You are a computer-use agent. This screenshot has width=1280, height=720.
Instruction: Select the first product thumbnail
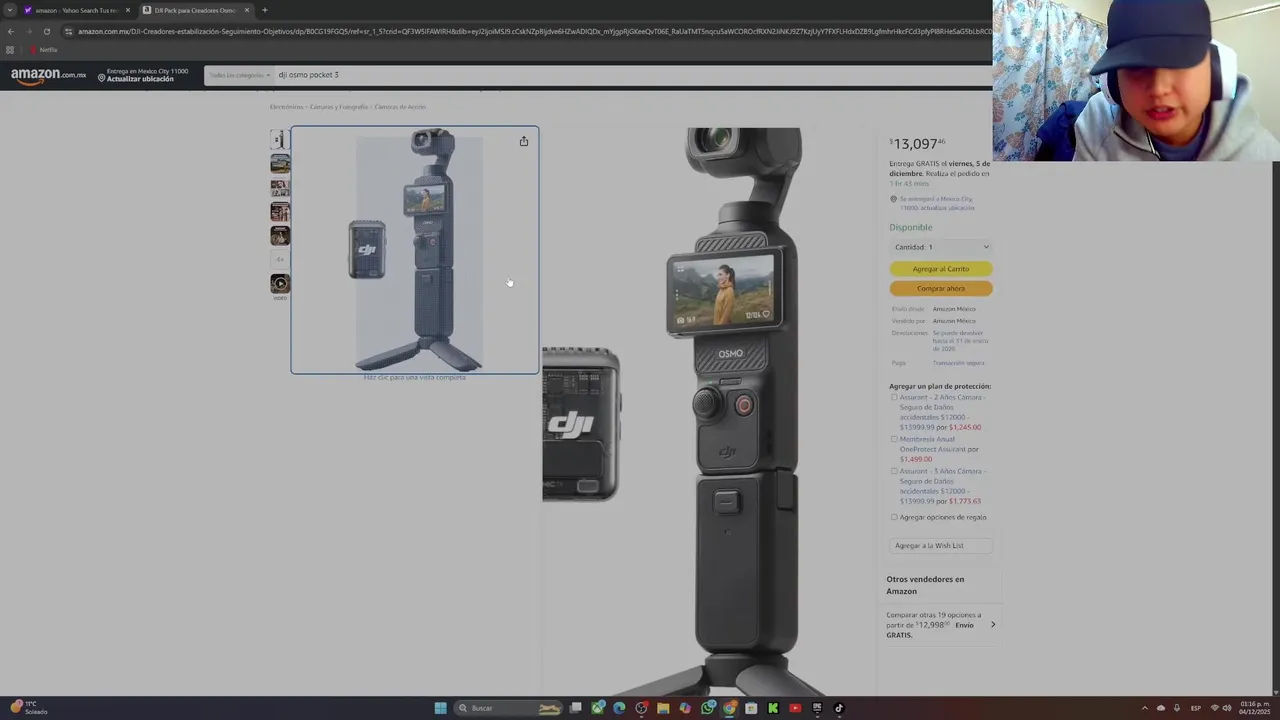pos(280,139)
